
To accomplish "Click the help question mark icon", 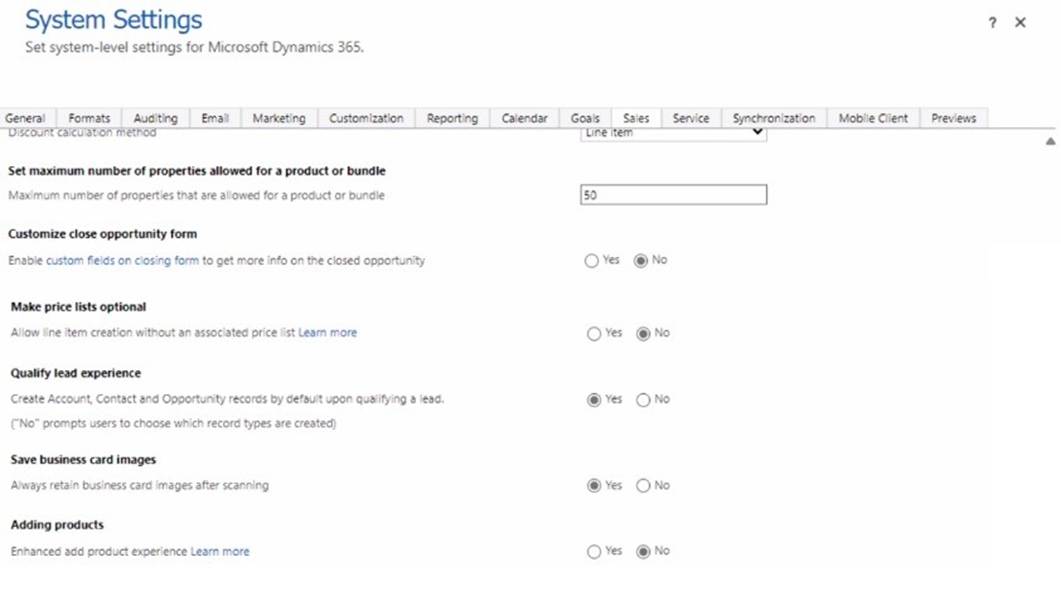I will [992, 23].
